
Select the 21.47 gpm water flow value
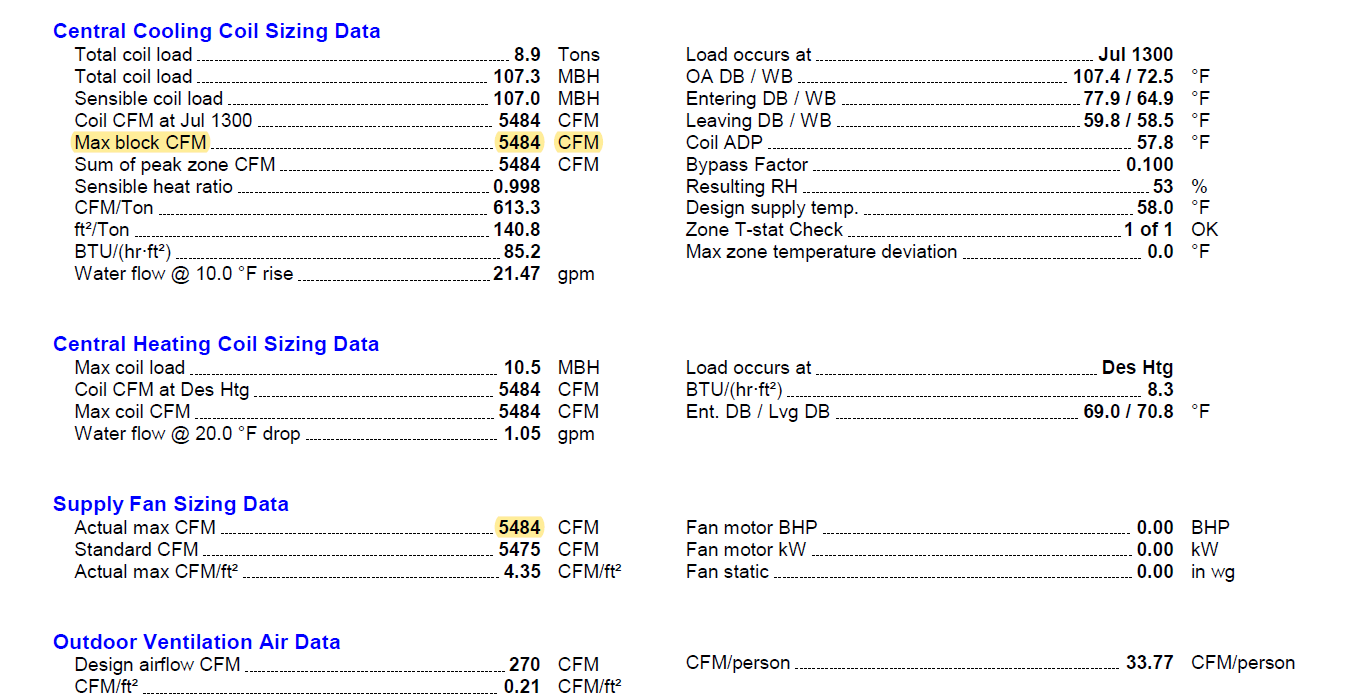click(517, 274)
